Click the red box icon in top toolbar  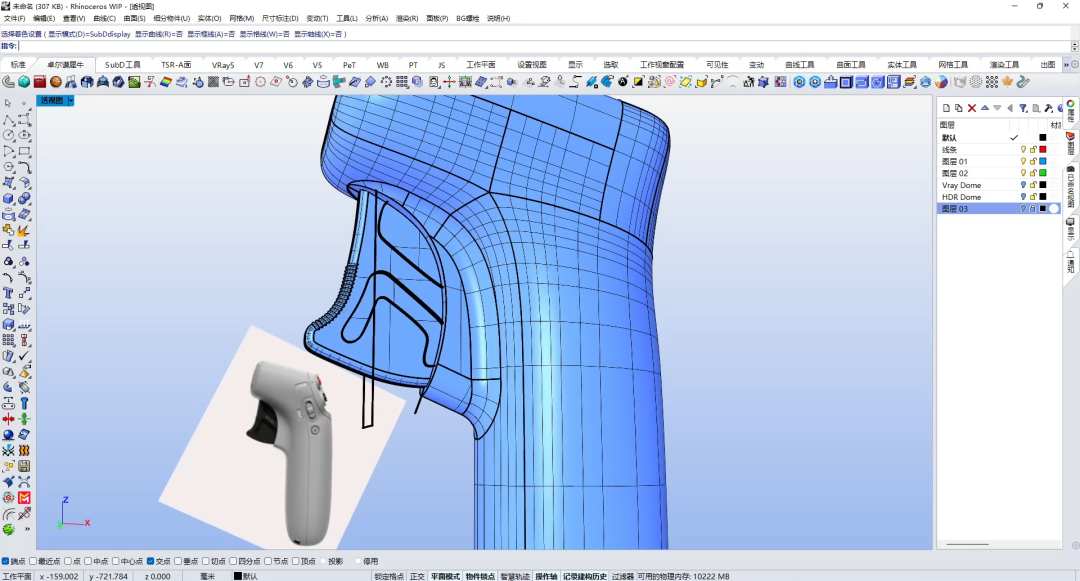40,82
